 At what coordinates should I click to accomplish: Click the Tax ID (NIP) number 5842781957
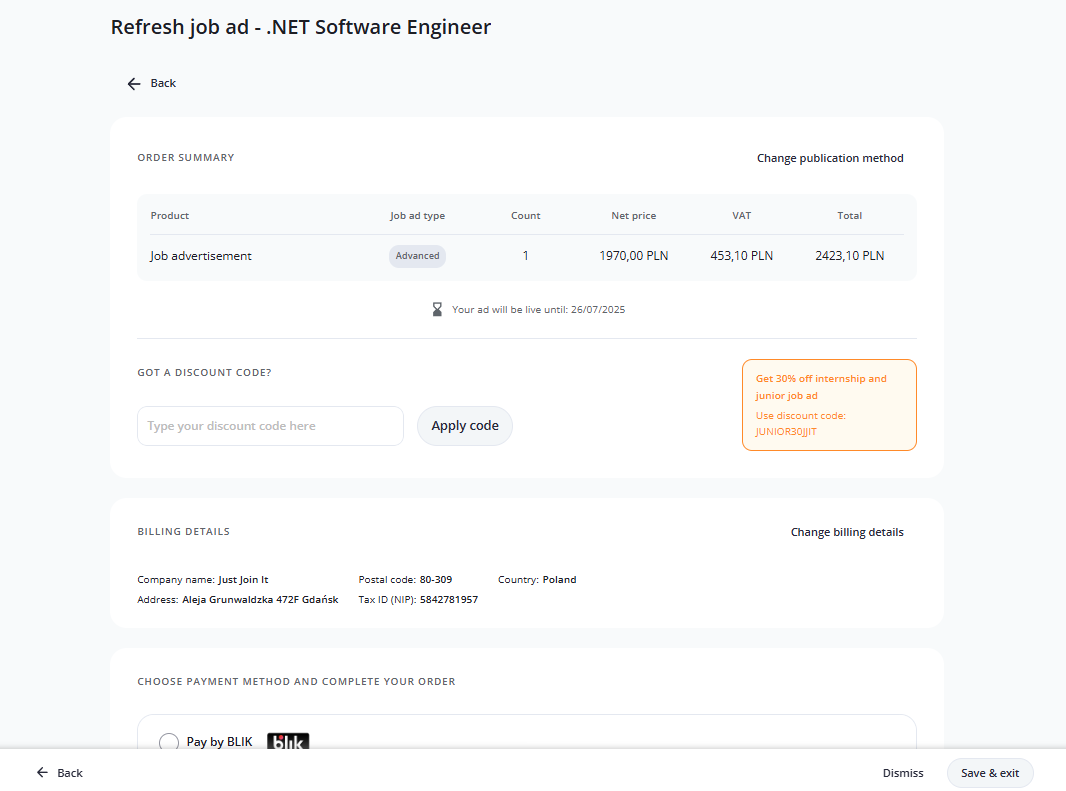[x=449, y=600]
